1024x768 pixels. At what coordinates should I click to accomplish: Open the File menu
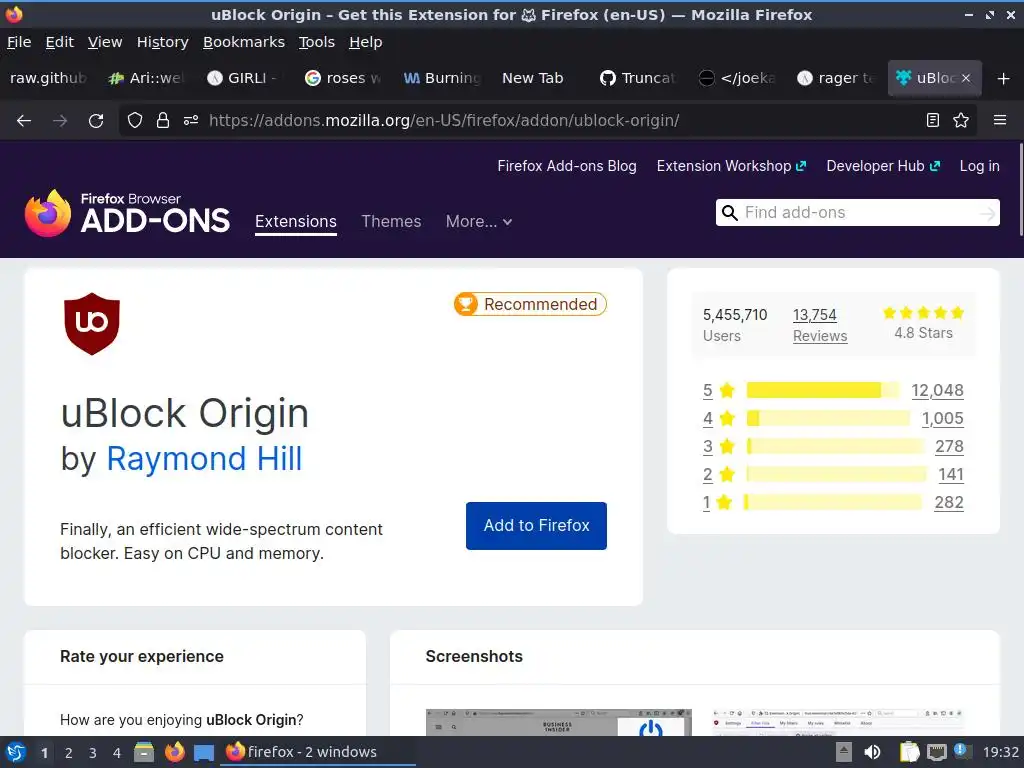[19, 42]
